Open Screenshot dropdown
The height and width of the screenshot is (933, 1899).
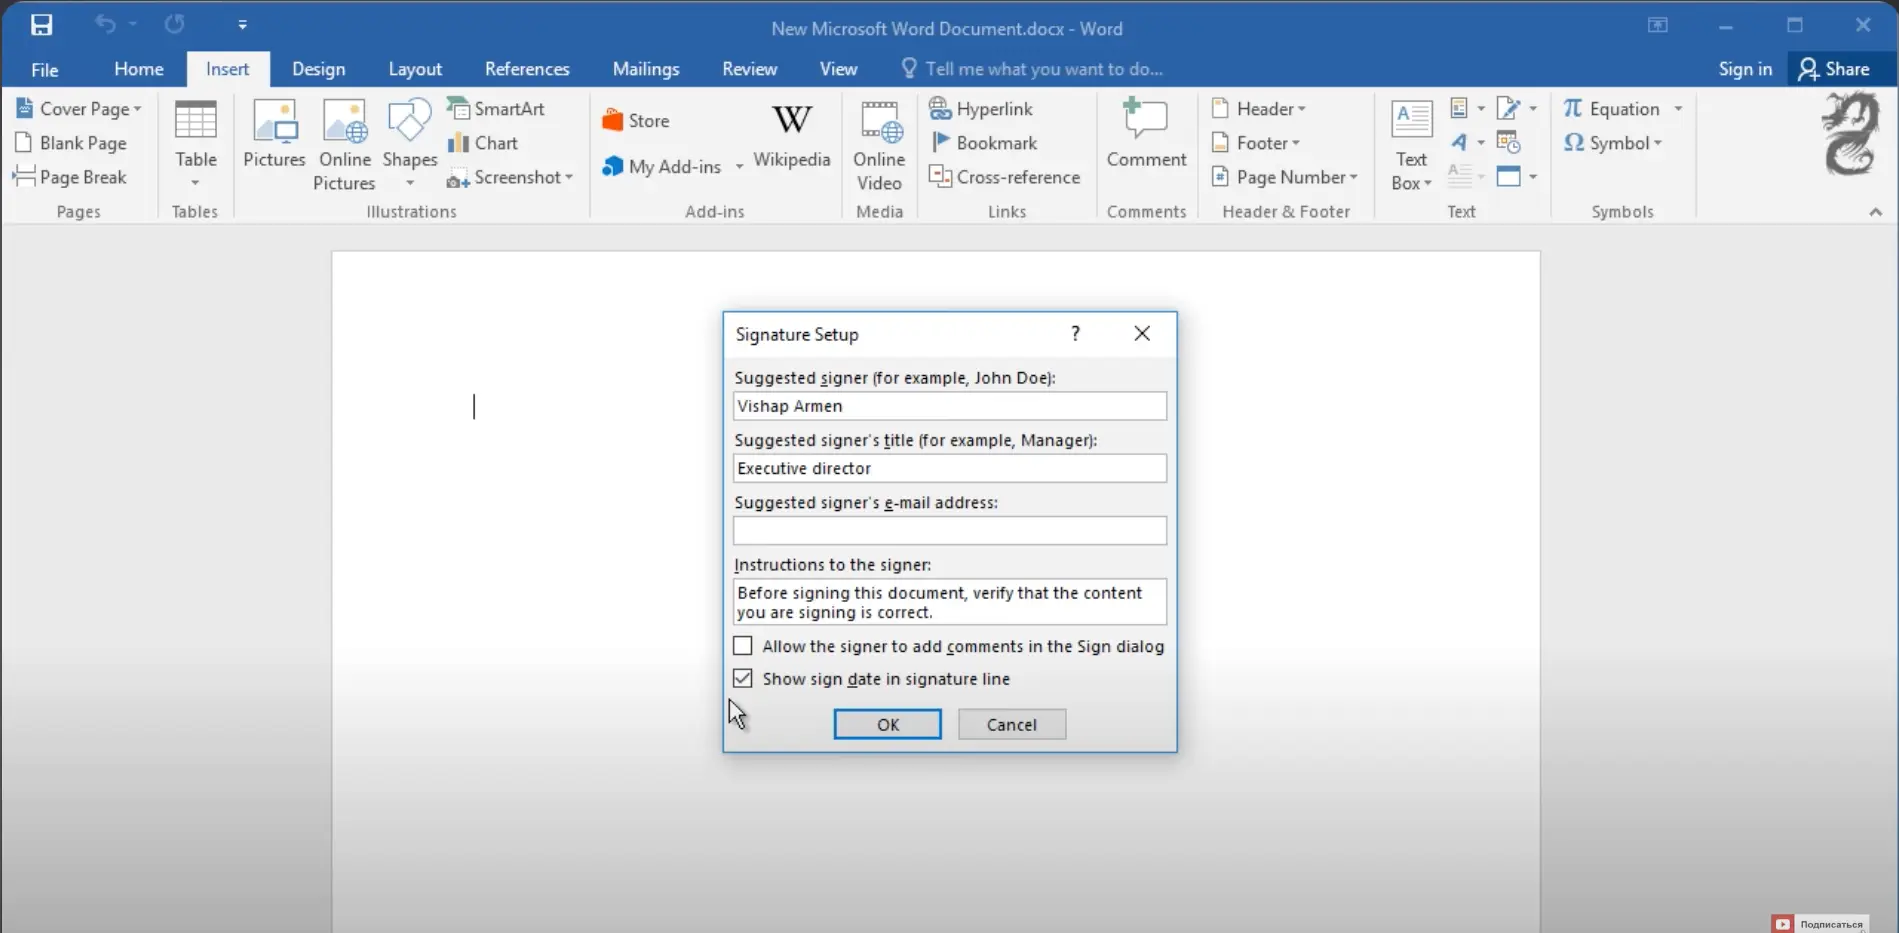pos(510,177)
